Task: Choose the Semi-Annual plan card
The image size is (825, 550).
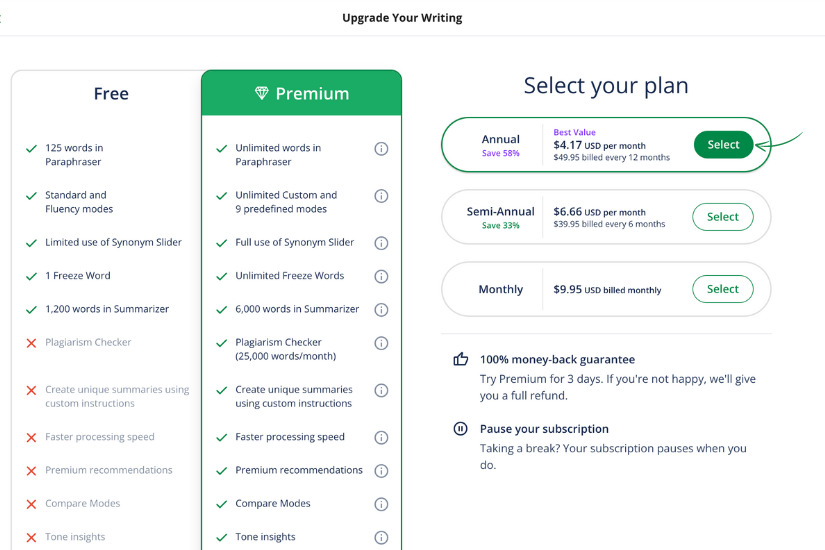Action: (606, 217)
